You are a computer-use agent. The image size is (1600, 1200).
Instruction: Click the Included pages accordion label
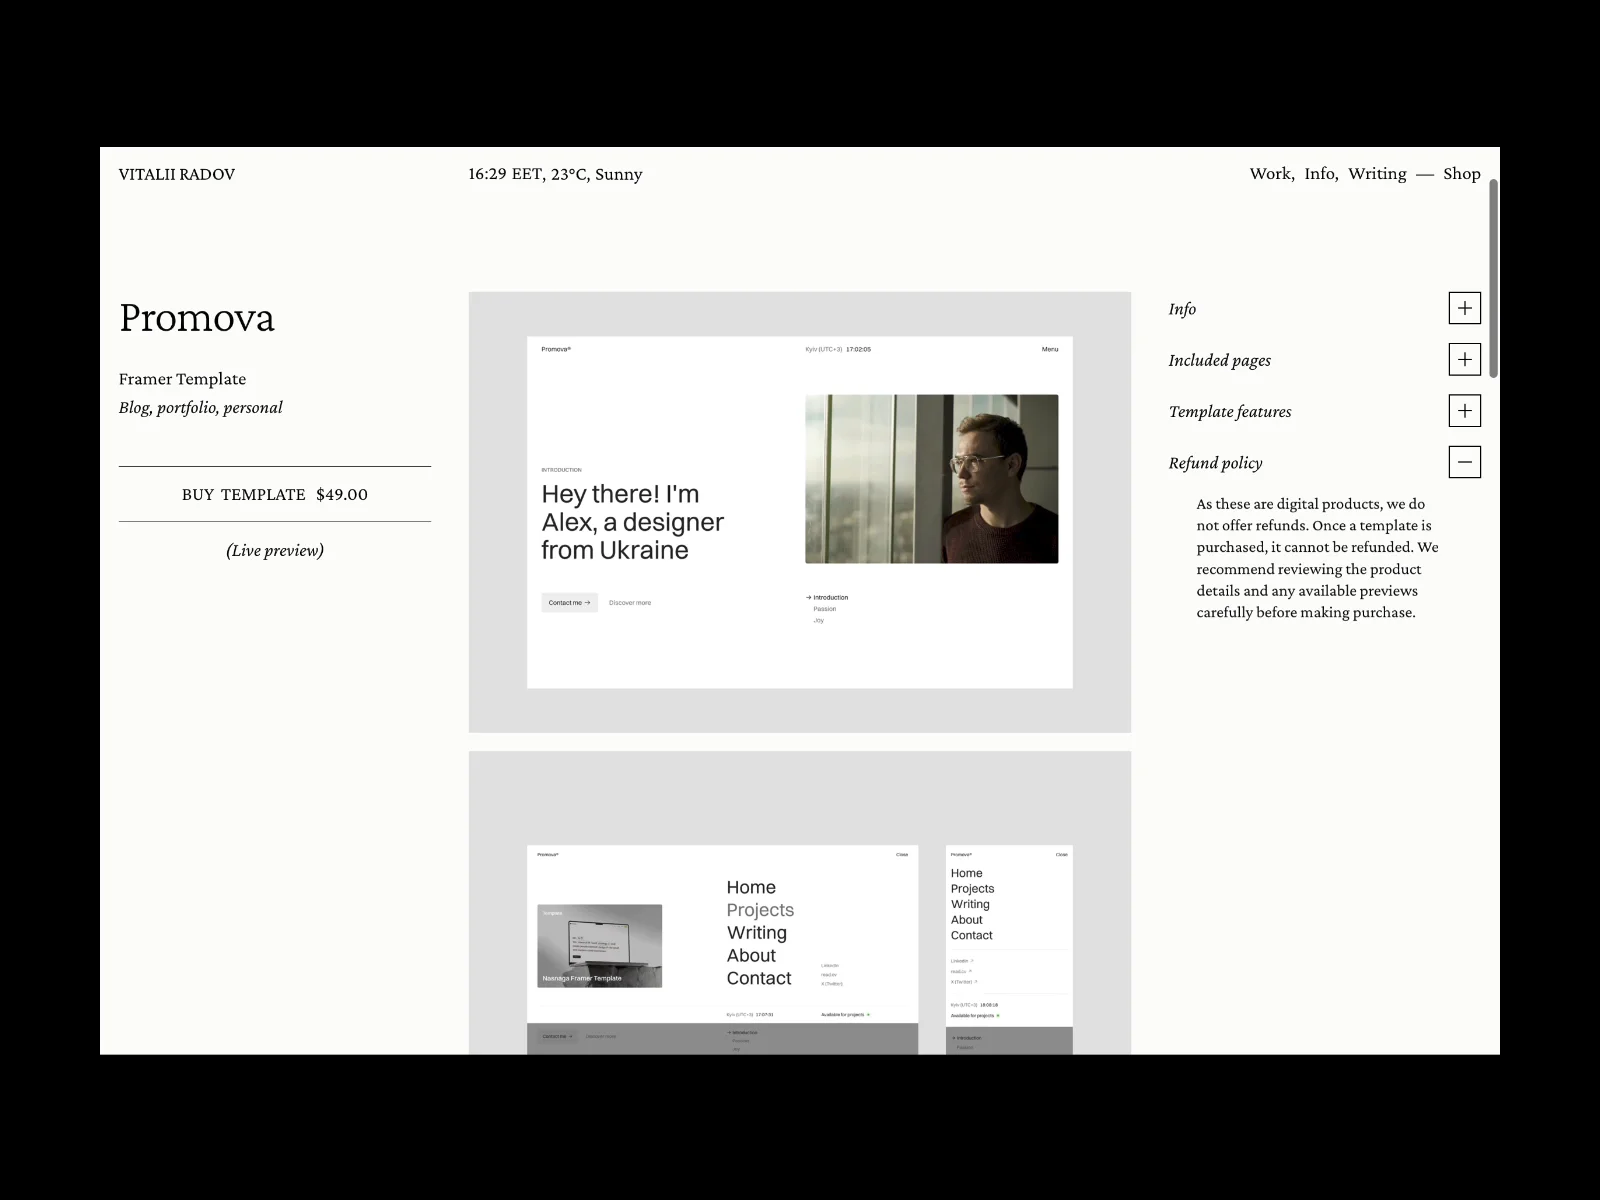pos(1219,360)
